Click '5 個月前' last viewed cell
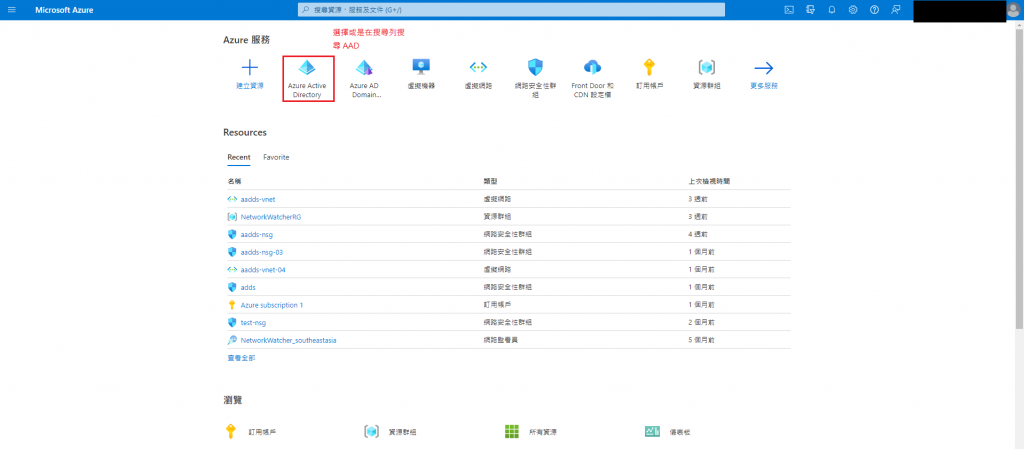This screenshot has width=1024, height=449. point(701,340)
